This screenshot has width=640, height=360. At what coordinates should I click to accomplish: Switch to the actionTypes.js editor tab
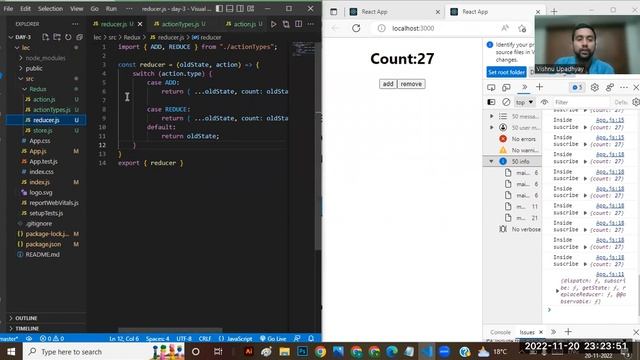(179, 24)
